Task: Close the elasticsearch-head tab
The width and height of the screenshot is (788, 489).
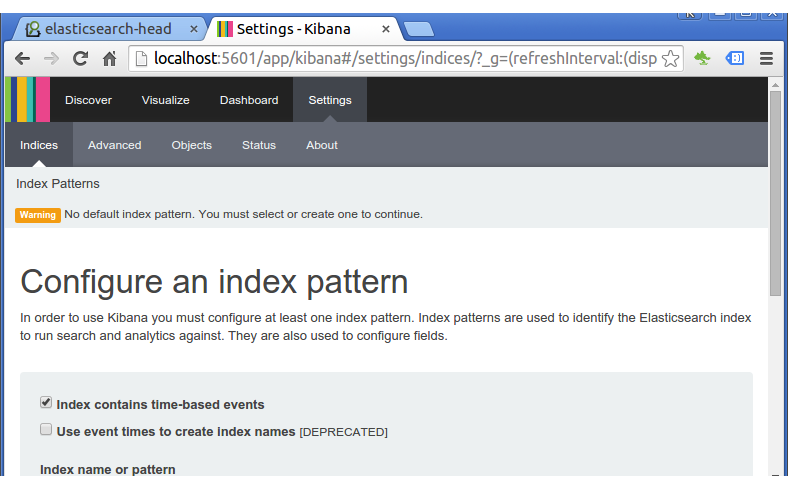Action: coord(193,29)
